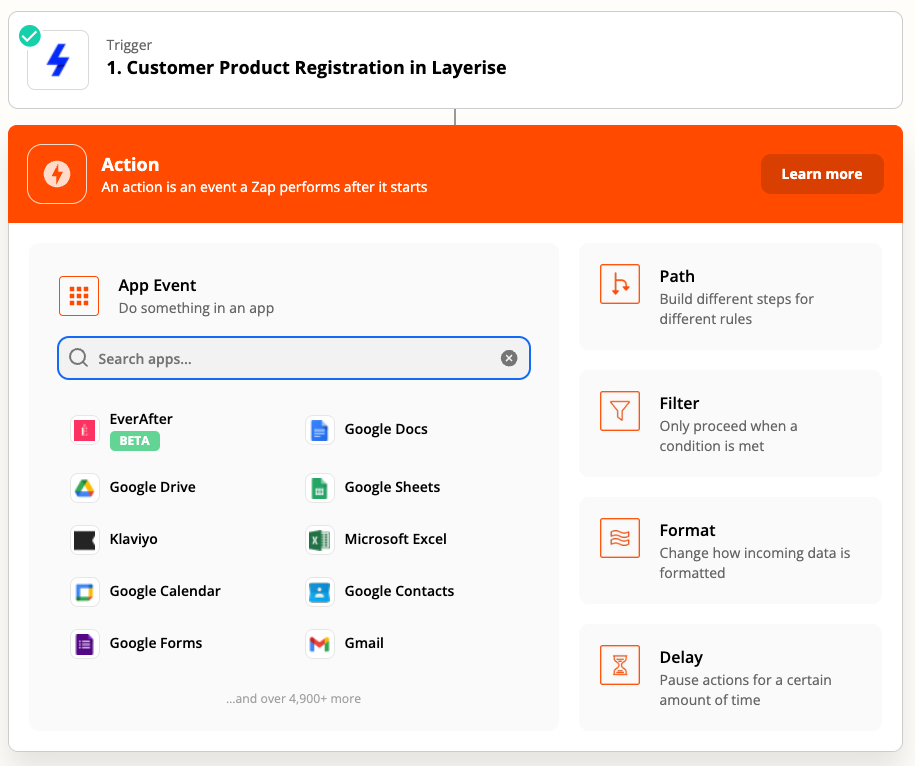Add a Path step
This screenshot has height=766, width=915.
(x=730, y=296)
